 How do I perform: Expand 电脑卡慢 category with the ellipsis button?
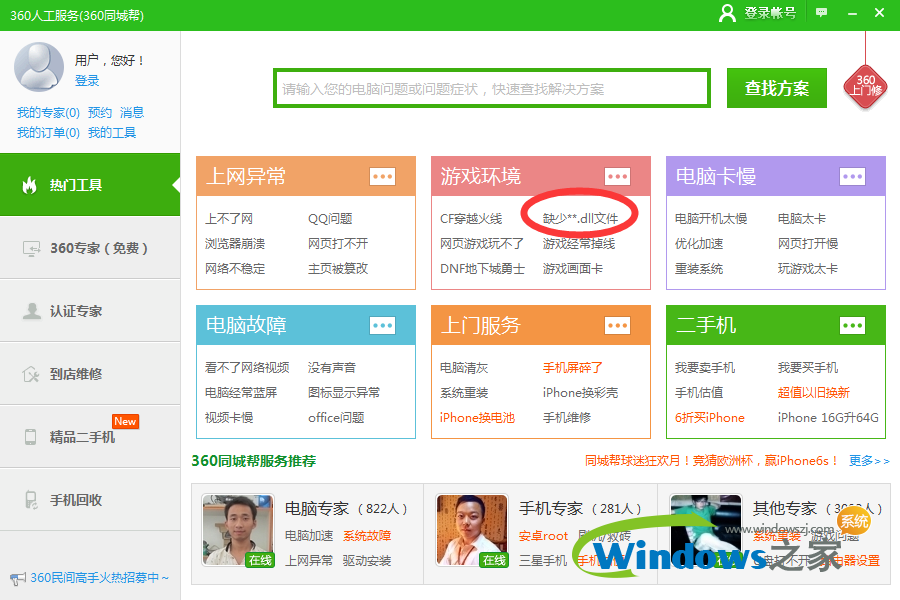852,177
